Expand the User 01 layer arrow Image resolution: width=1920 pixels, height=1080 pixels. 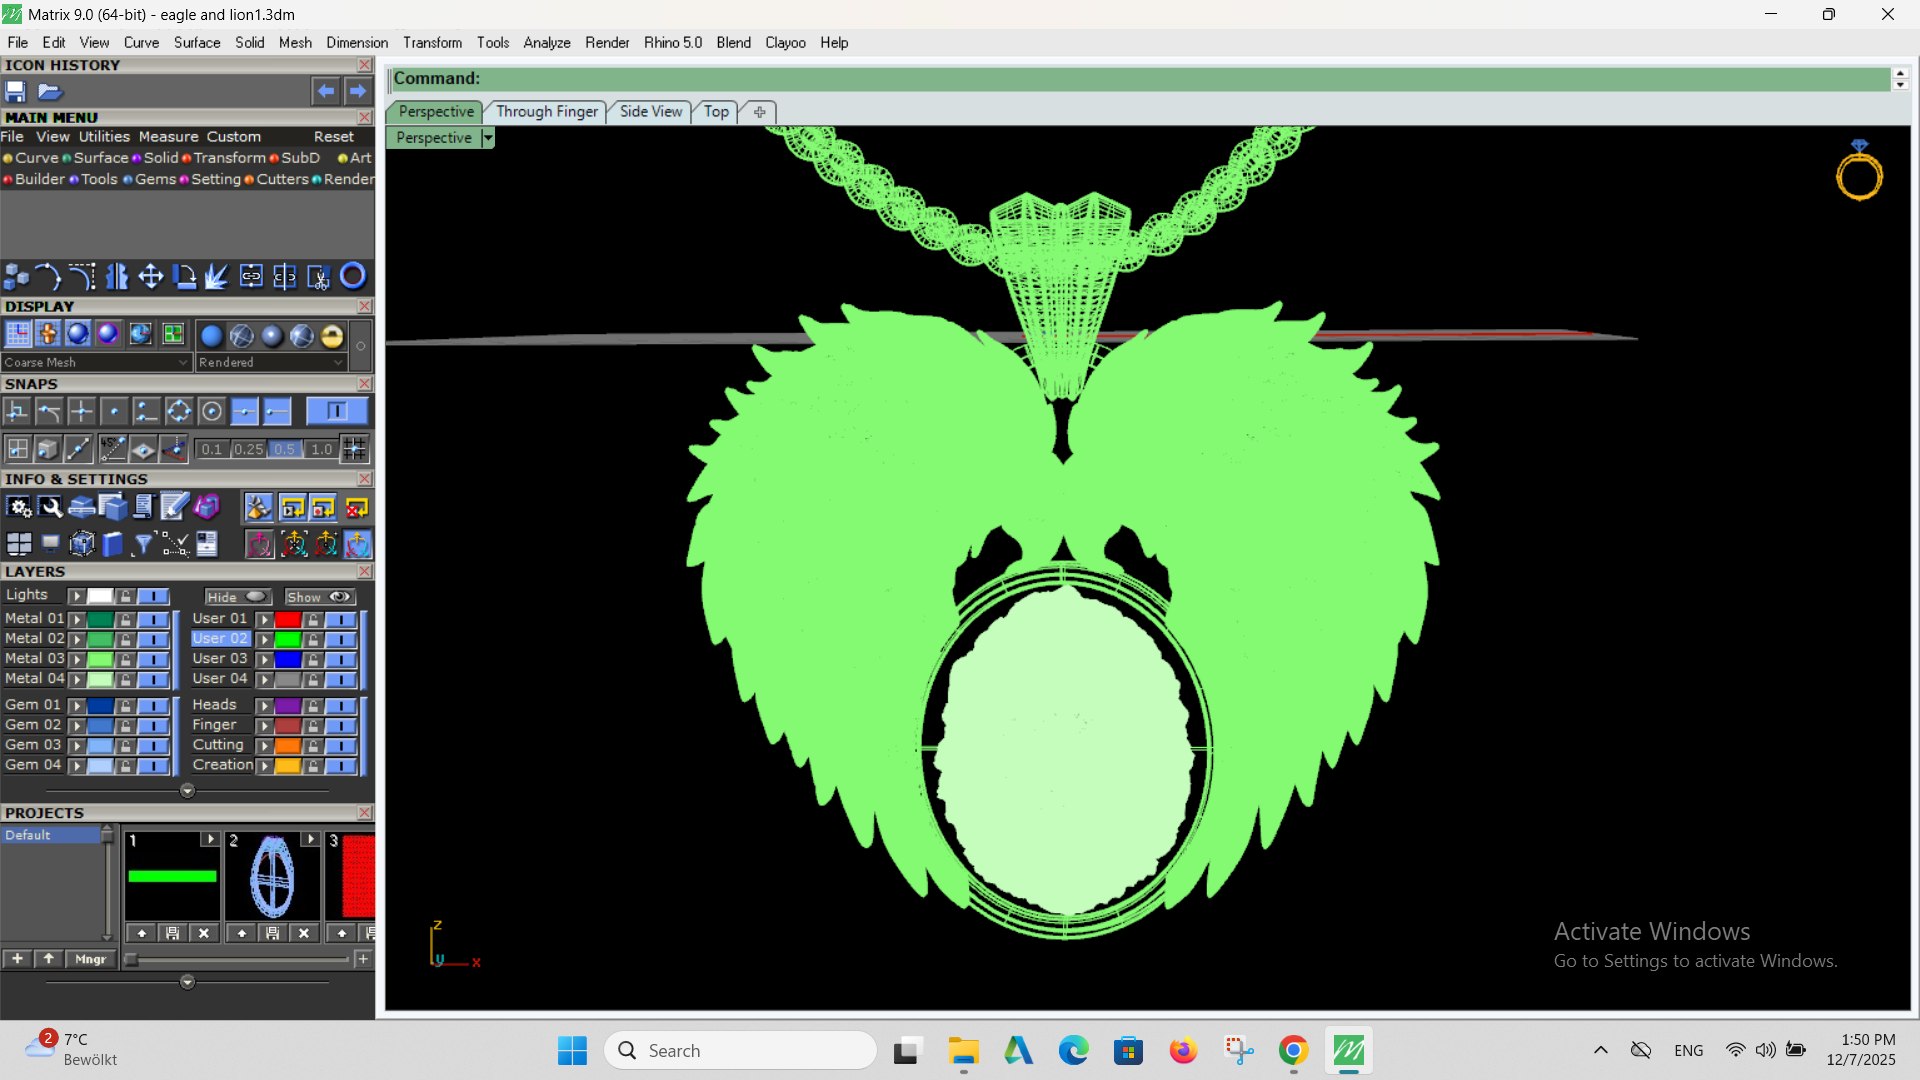(x=264, y=619)
